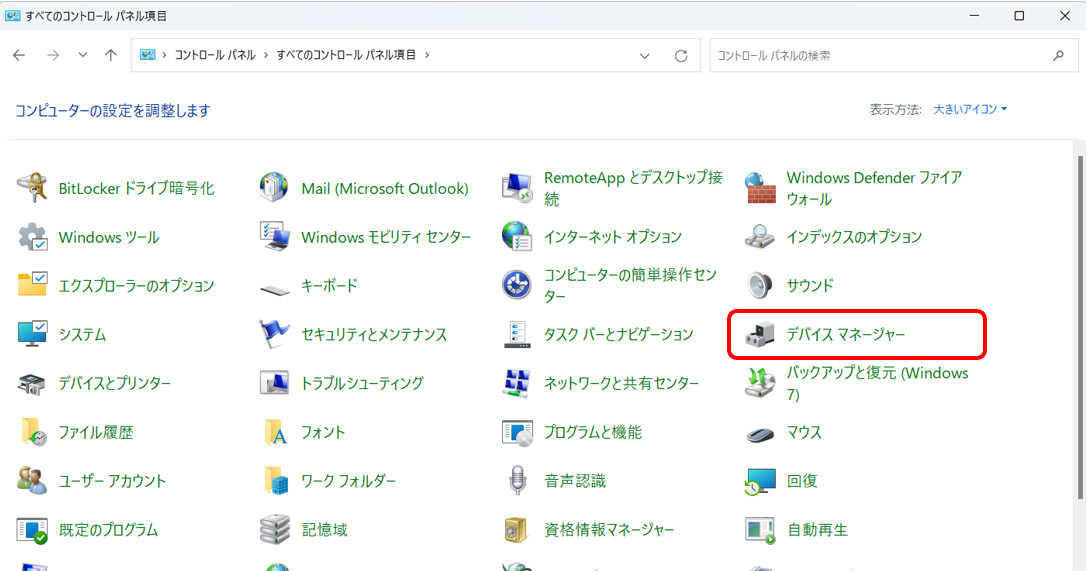
Task: Expand the chevron after すべてのコントロール パネル項目 breadcrumb
Action: coord(427,55)
